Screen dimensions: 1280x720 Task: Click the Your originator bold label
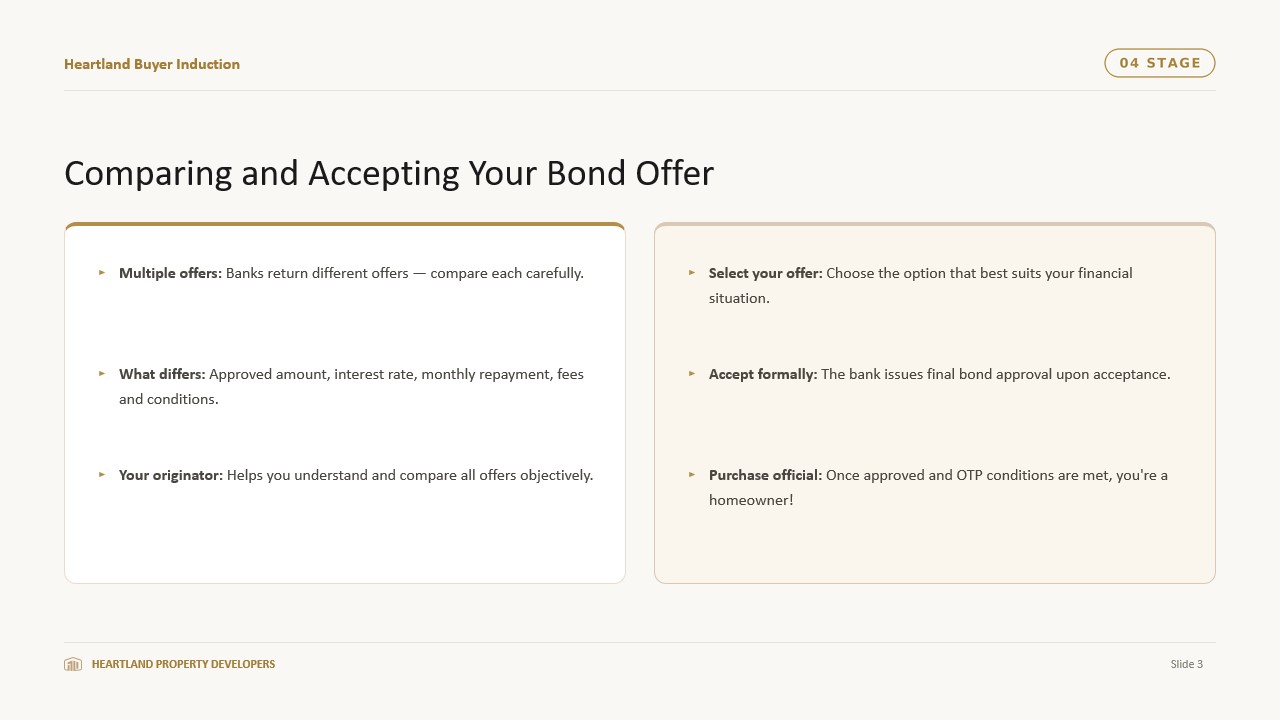(x=171, y=475)
